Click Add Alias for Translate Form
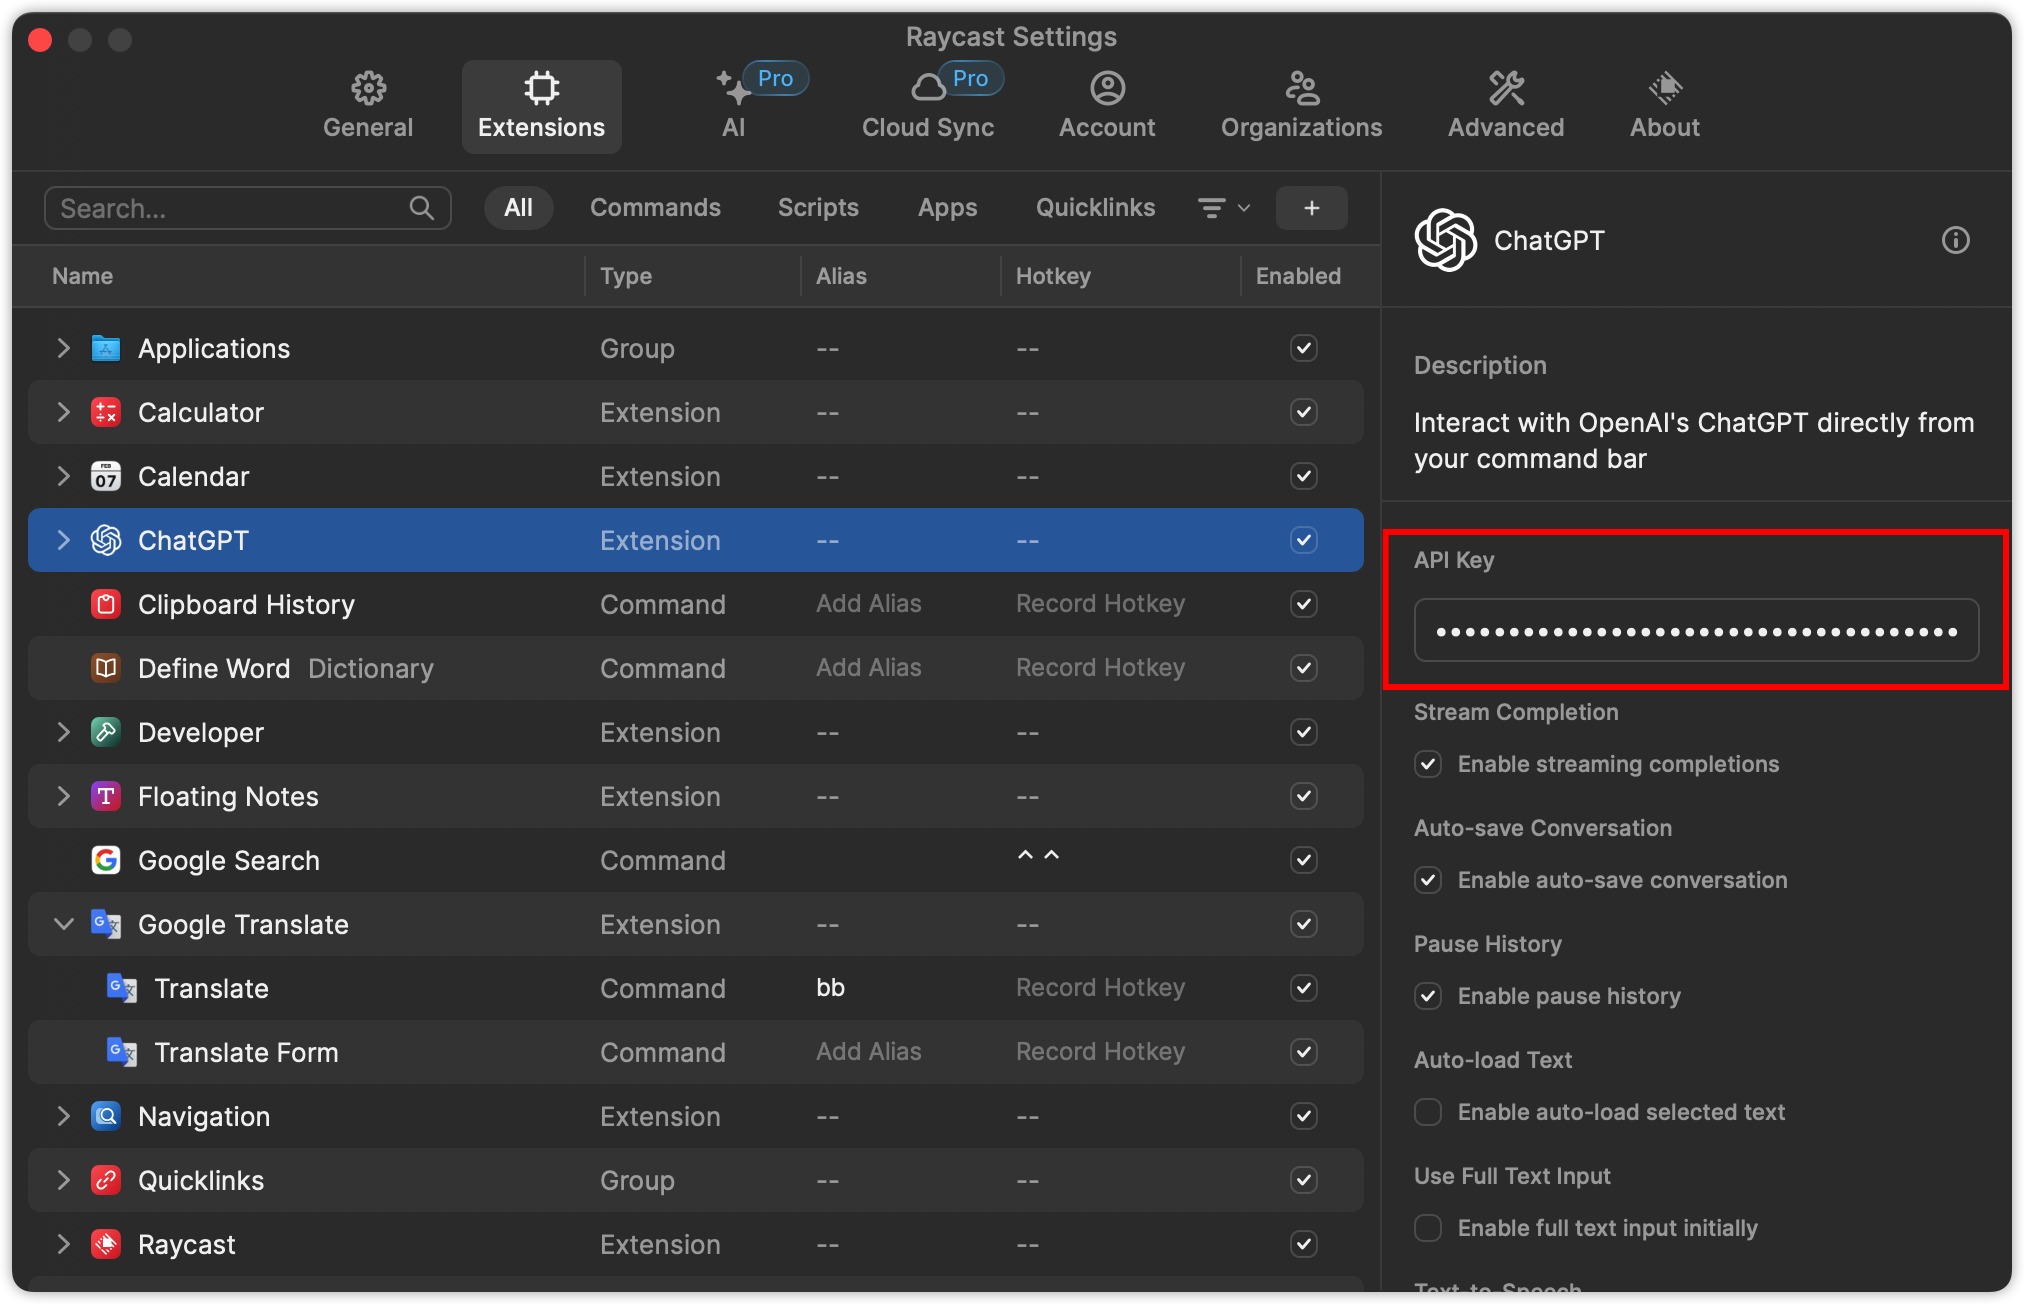The width and height of the screenshot is (2024, 1304). (868, 1052)
